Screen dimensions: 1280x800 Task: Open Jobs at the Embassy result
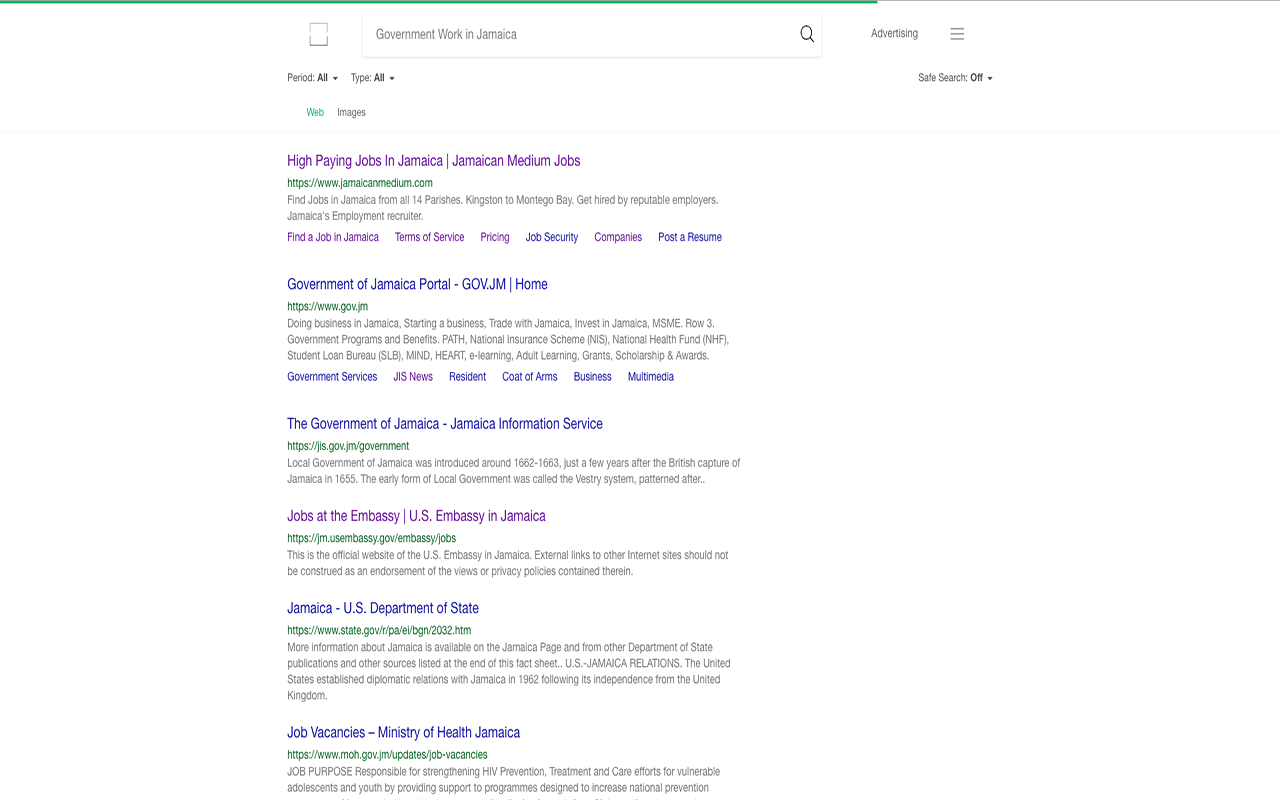[x=416, y=517]
